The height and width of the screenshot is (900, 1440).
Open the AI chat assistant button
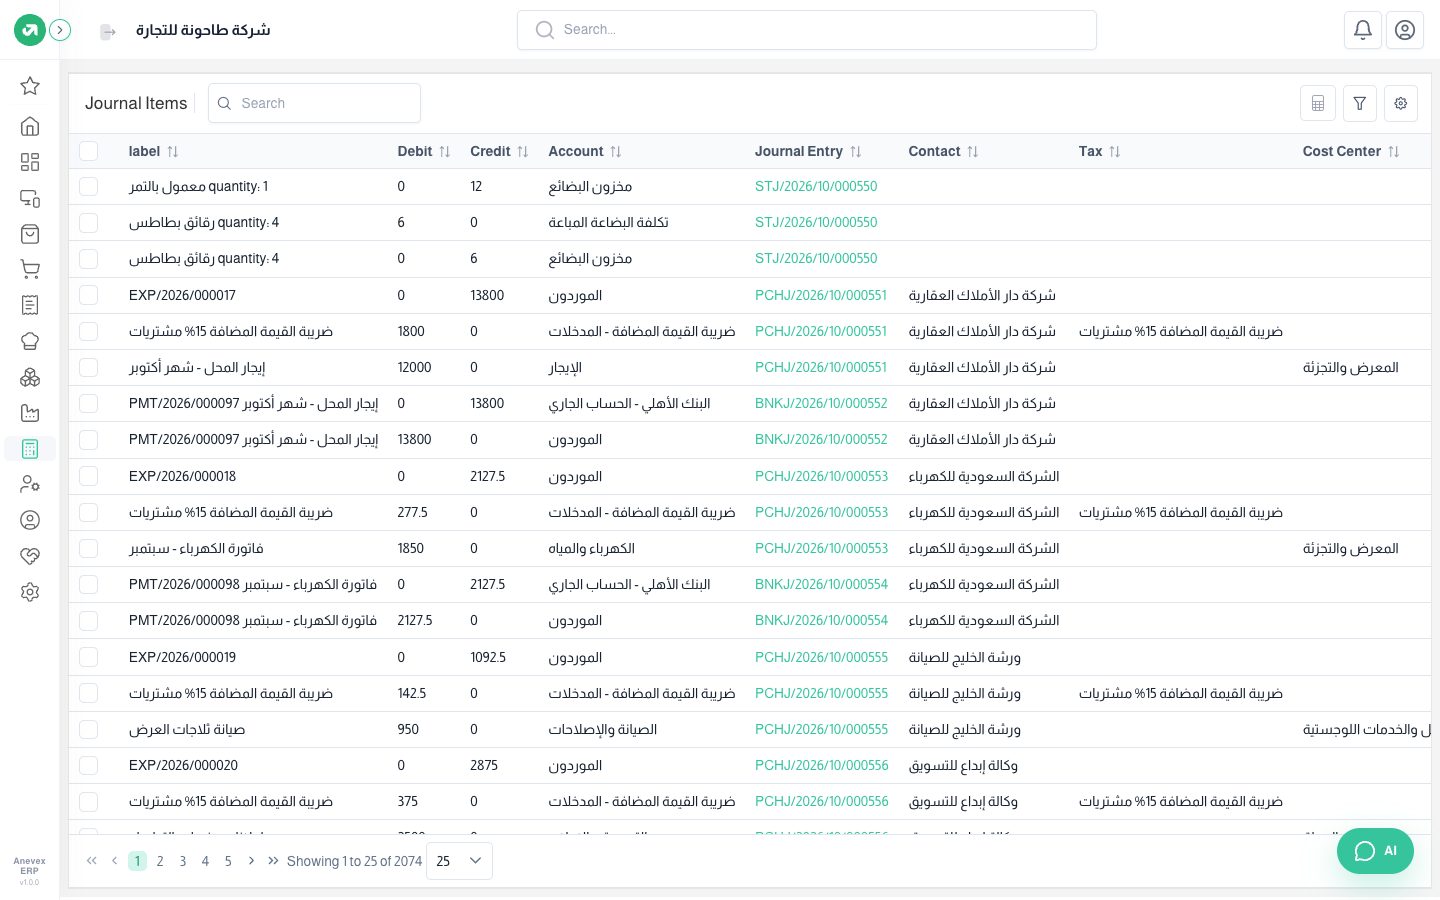point(1375,851)
